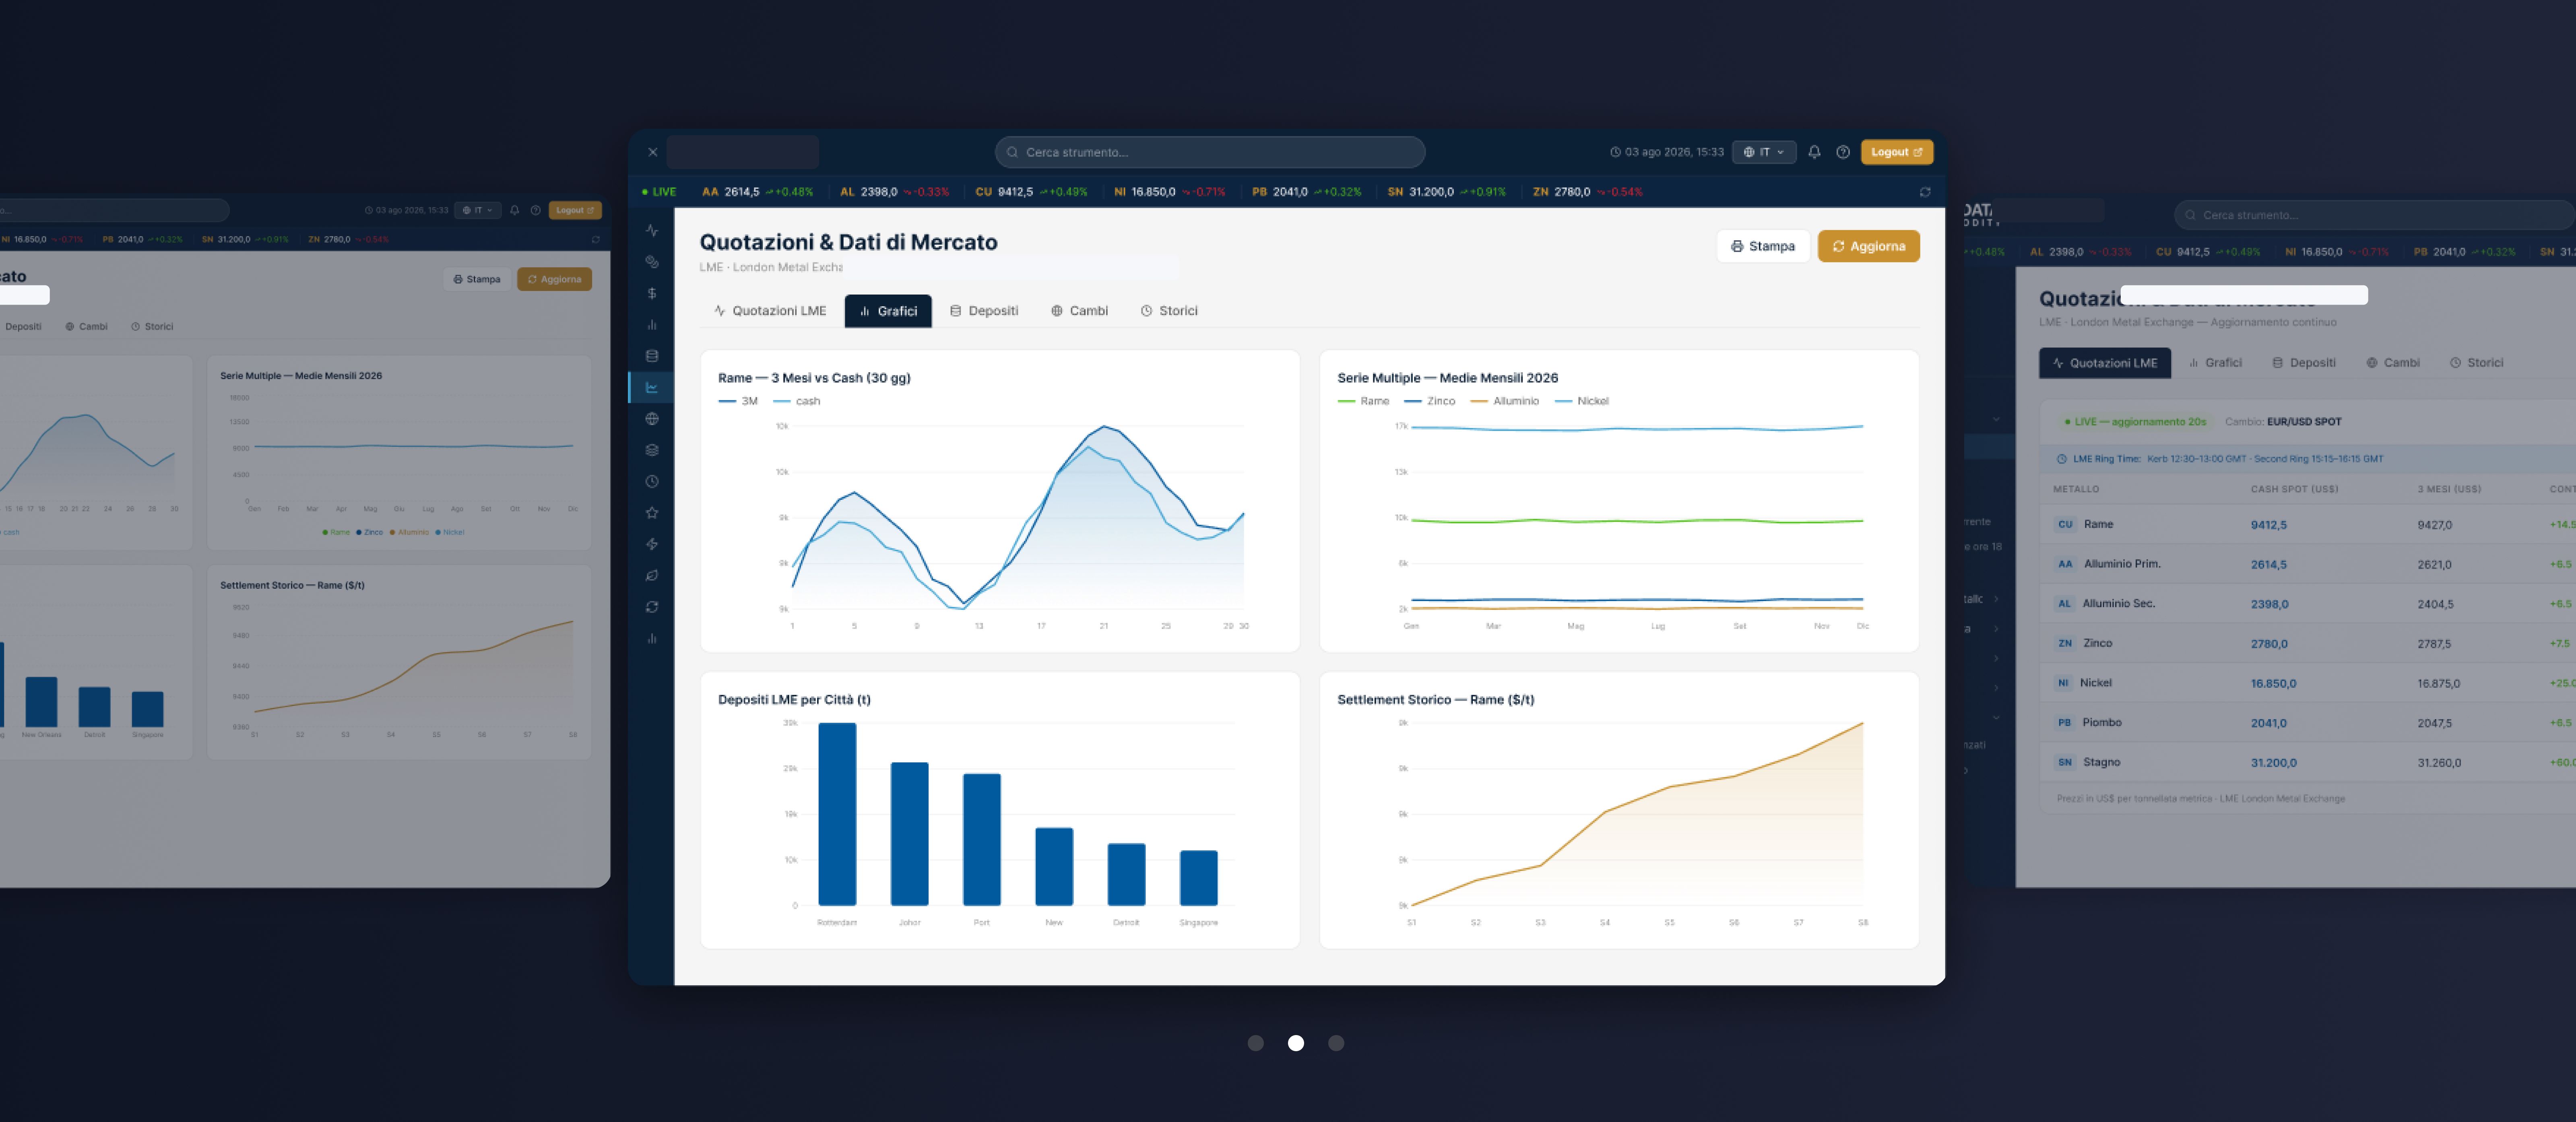
Task: Toggle Zinco legend in Serie Multiple chart
Action: coord(1430,401)
